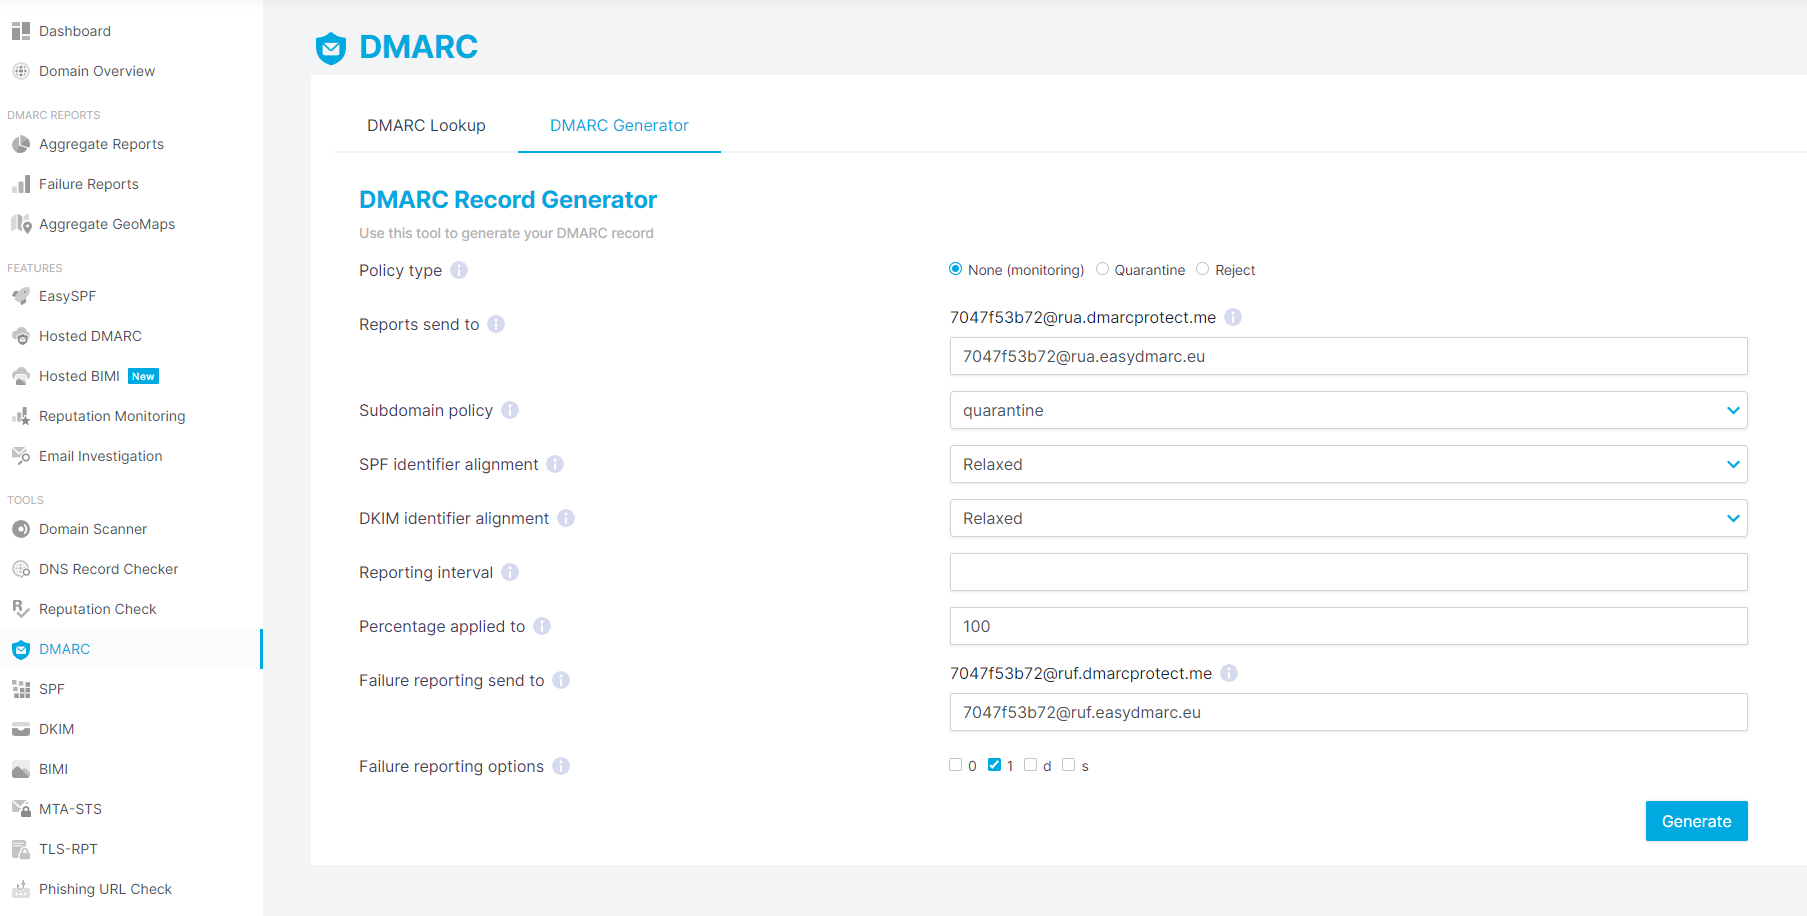Open Aggregate Reports in the sidebar
1807x916 pixels.
coord(101,144)
